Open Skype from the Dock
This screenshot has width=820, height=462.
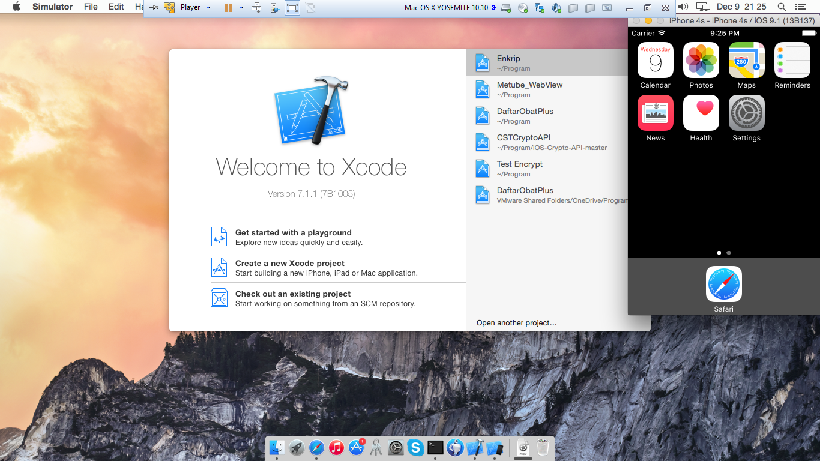tap(416, 448)
